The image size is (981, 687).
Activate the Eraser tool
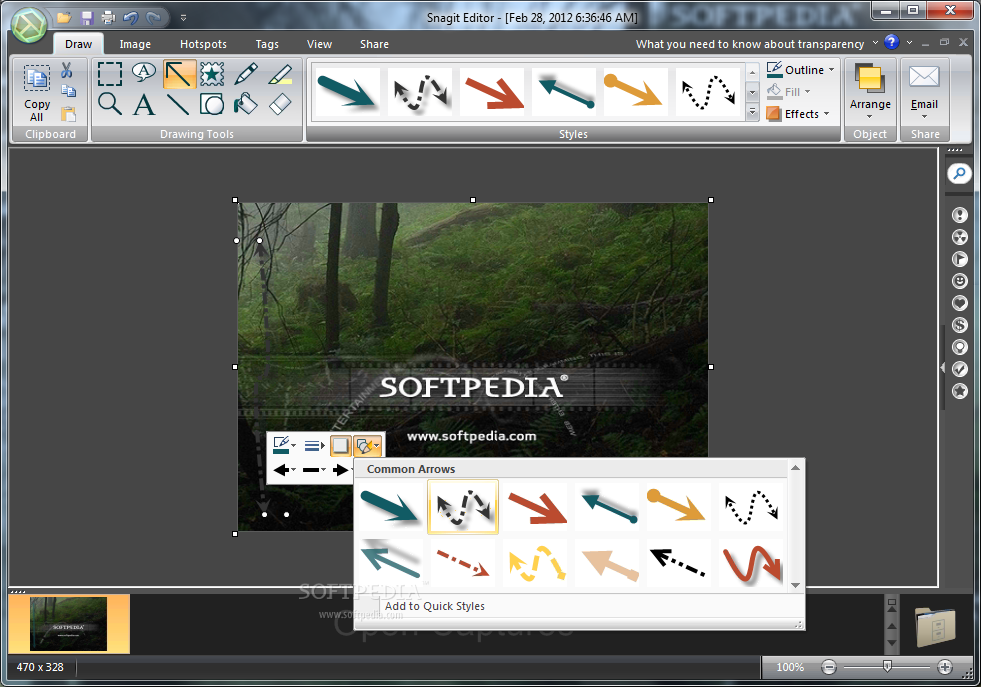(x=280, y=104)
